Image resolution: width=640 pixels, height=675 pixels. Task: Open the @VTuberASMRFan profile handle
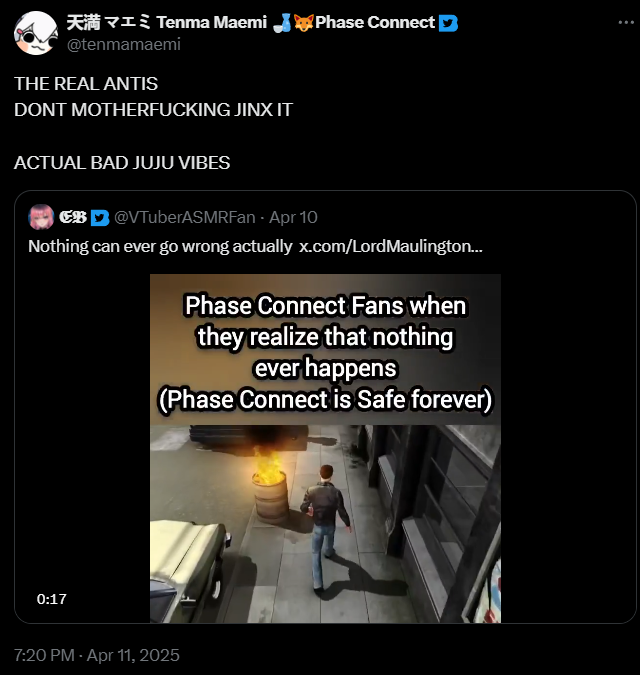185,217
